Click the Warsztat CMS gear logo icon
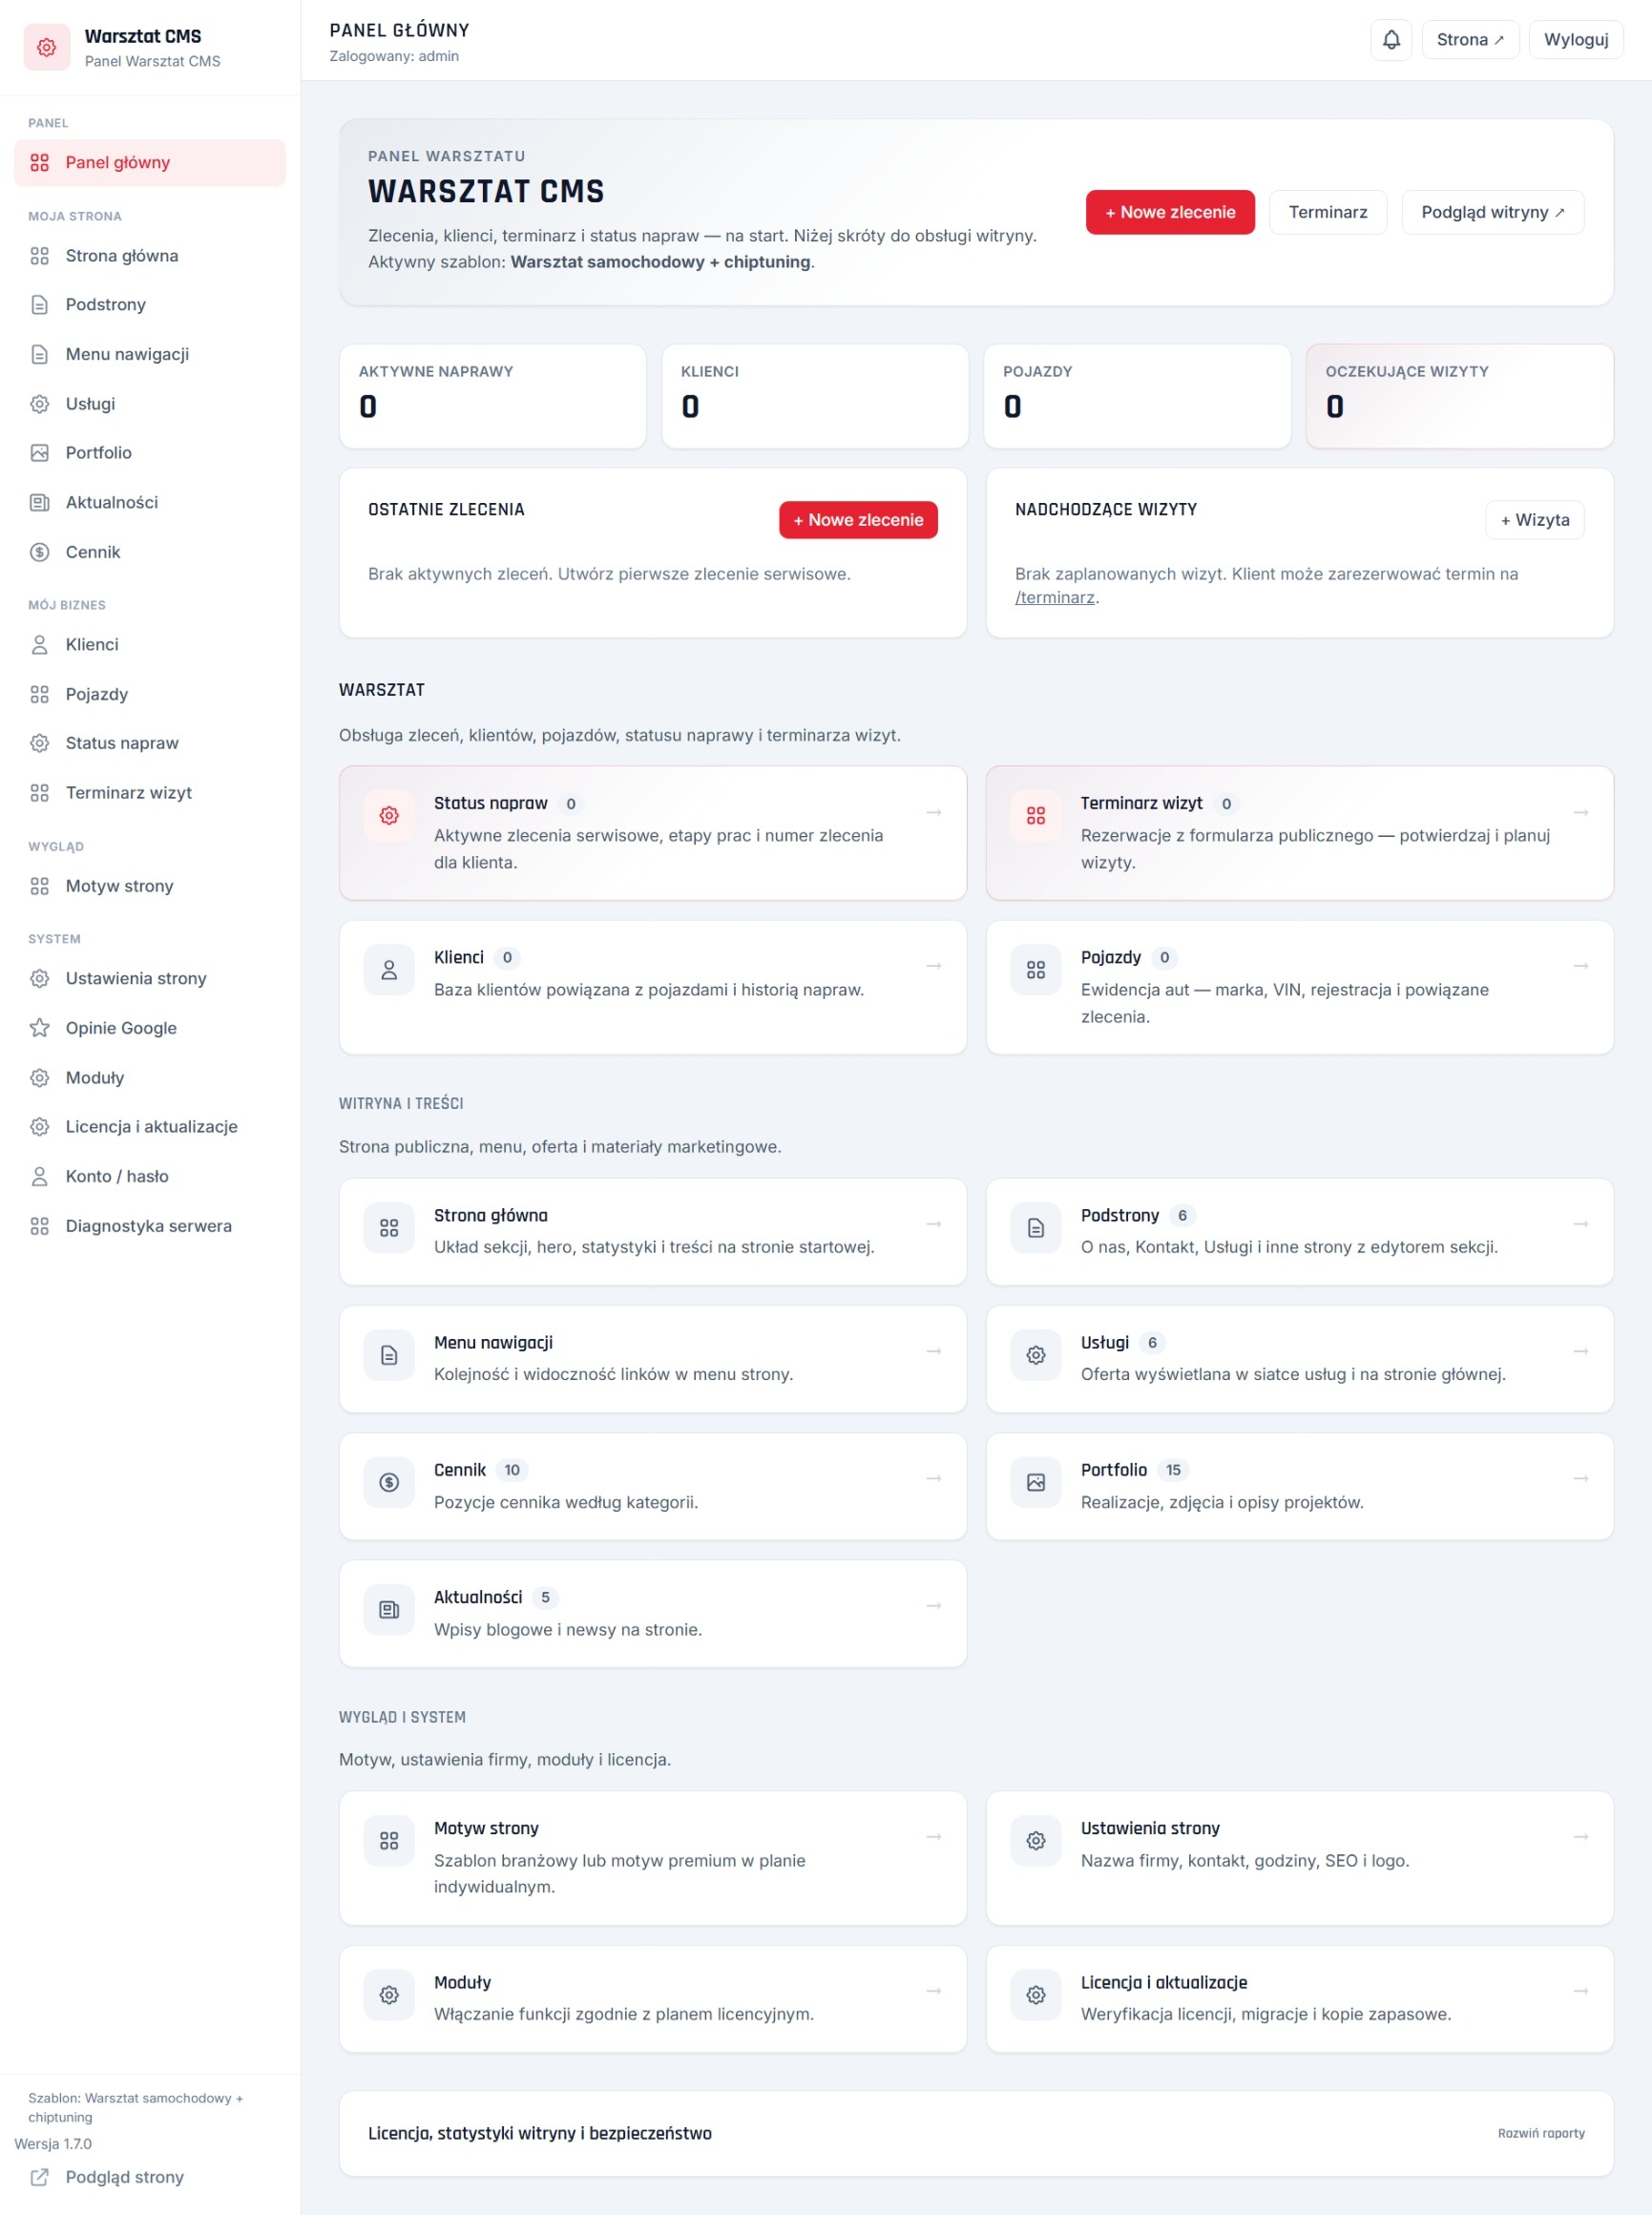This screenshot has width=1652, height=2215. click(x=47, y=47)
